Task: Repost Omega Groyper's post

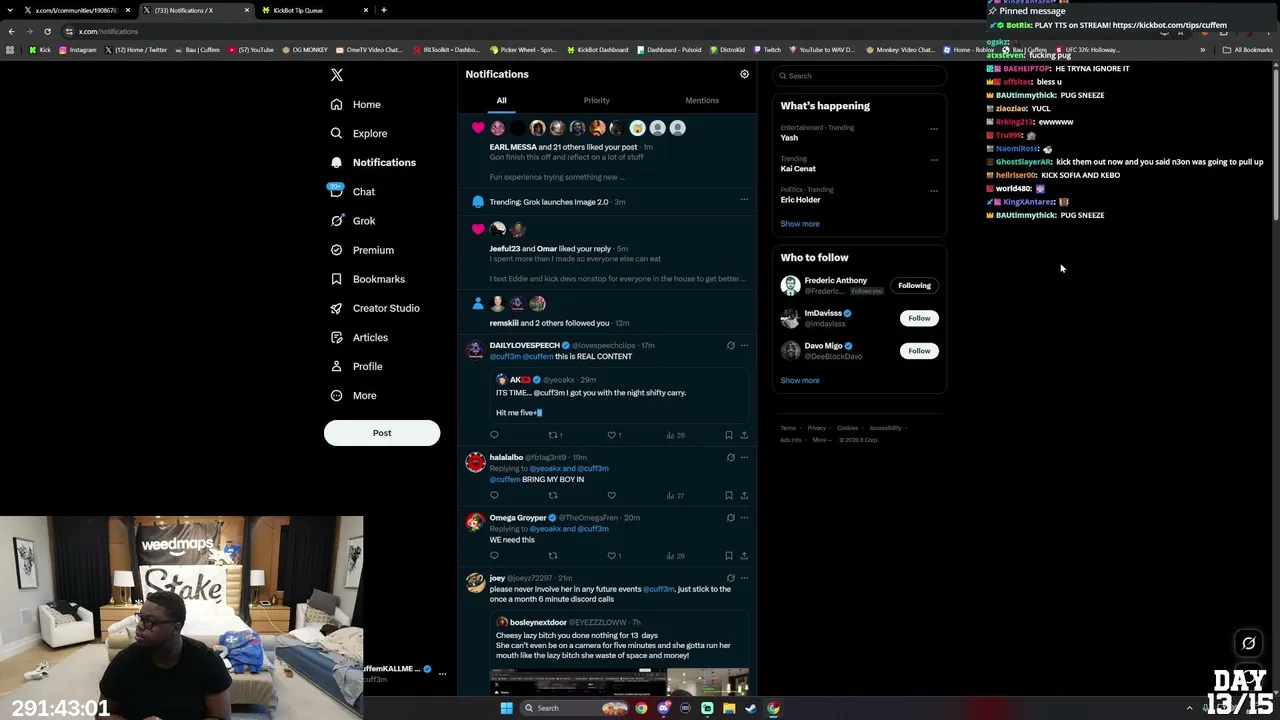Action: point(553,556)
